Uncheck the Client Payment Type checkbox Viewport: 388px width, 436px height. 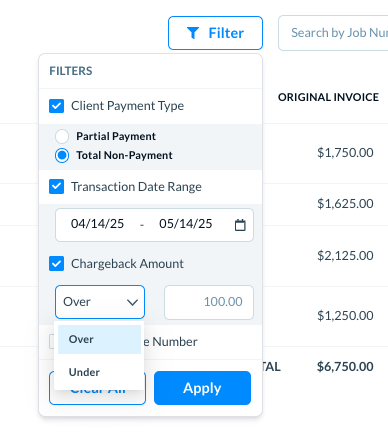pyautogui.click(x=57, y=106)
